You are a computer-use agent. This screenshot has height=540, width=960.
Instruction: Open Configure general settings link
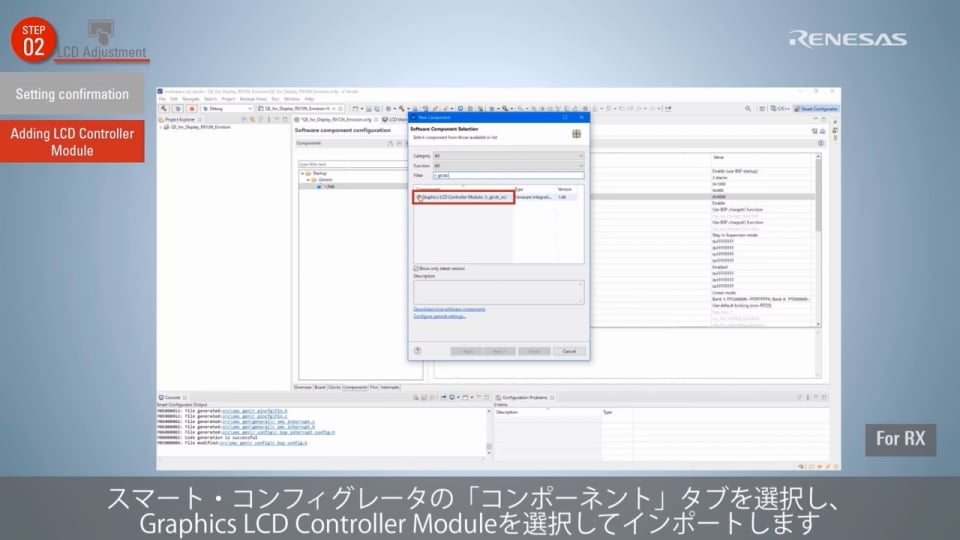pyautogui.click(x=440, y=316)
